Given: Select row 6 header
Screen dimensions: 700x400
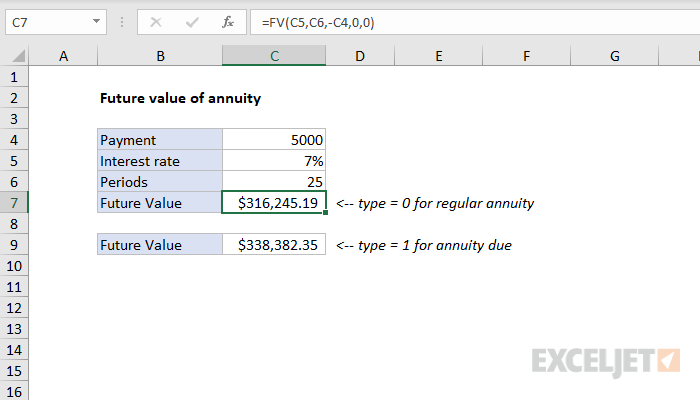Looking at the screenshot, I should pyautogui.click(x=14, y=182).
